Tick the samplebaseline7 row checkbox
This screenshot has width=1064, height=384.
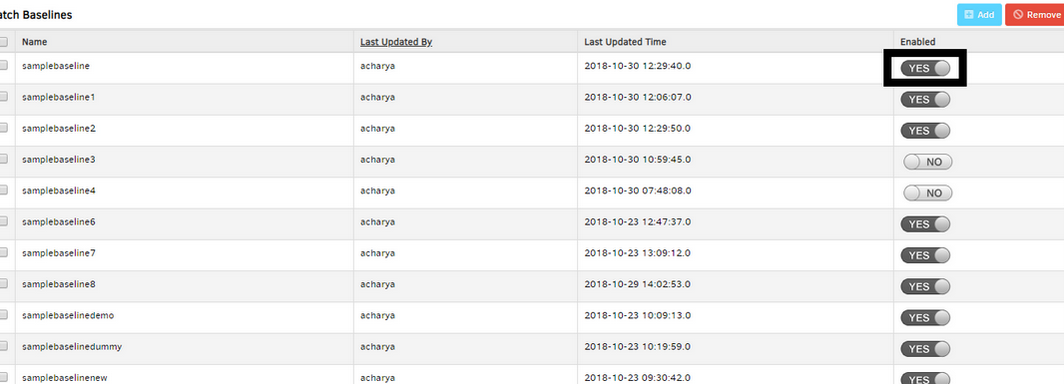[3, 252]
